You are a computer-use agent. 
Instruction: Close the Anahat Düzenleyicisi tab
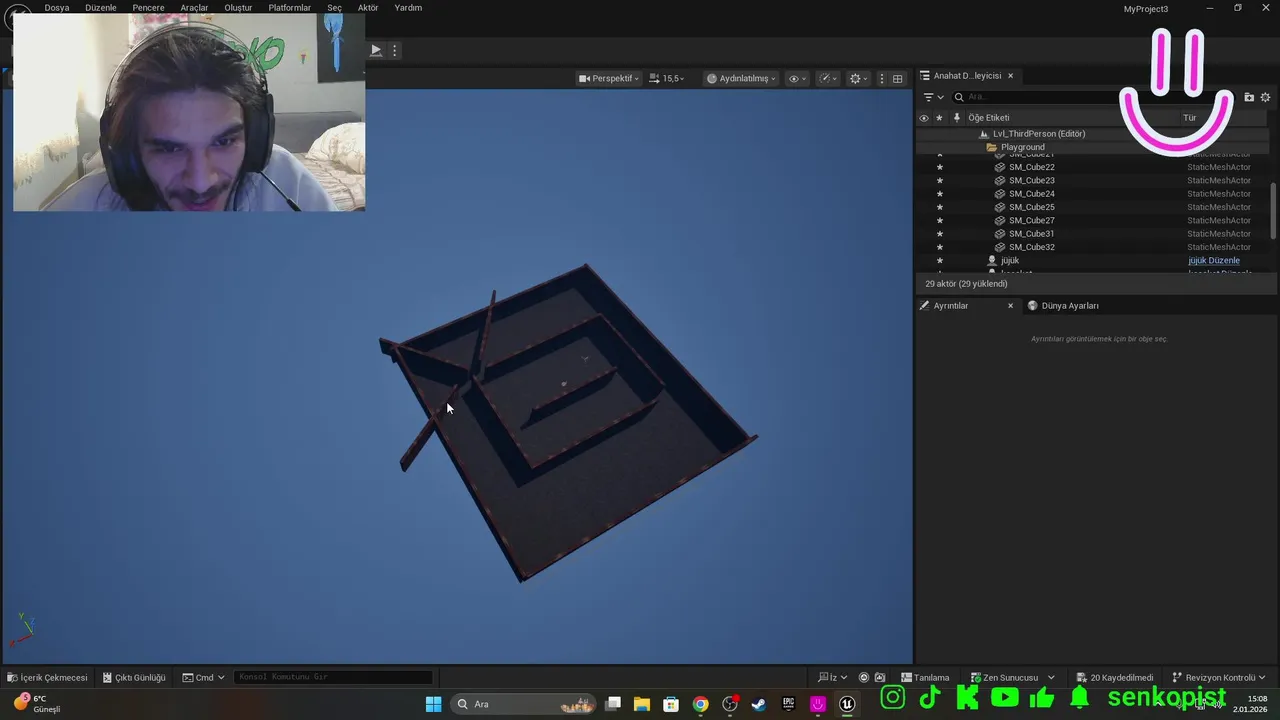point(1010,76)
